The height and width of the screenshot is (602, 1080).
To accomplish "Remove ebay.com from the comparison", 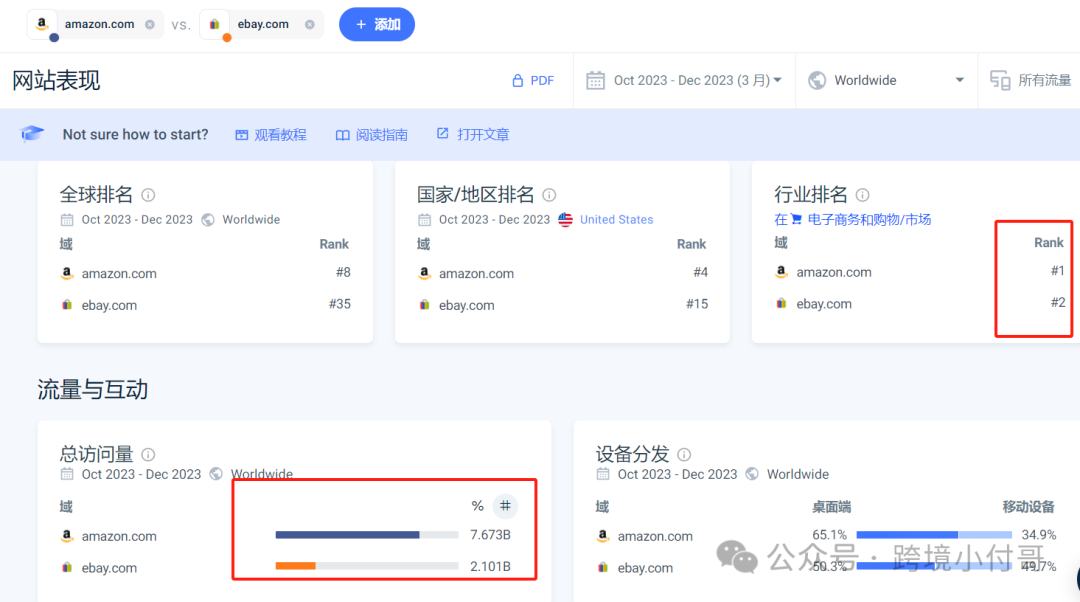I will click(309, 22).
